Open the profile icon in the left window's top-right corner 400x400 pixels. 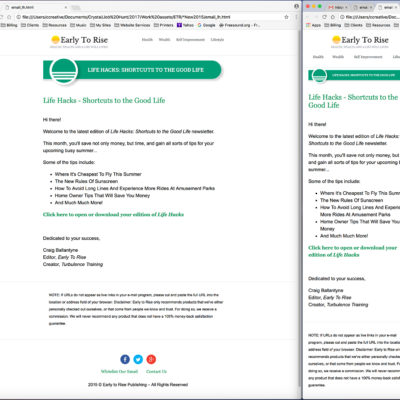[296, 6]
